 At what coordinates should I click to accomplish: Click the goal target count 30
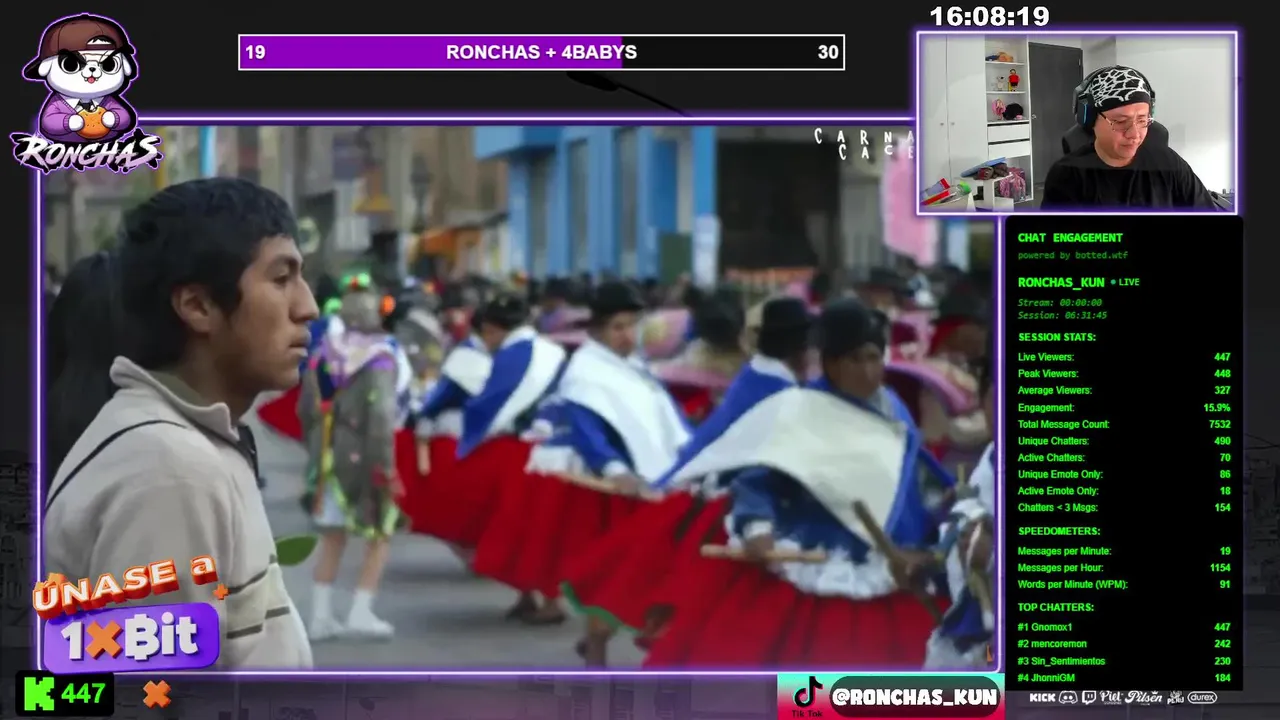pos(828,52)
